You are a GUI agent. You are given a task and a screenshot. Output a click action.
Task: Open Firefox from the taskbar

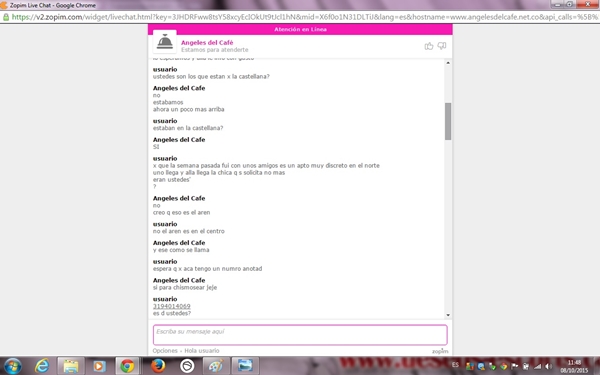point(158,366)
